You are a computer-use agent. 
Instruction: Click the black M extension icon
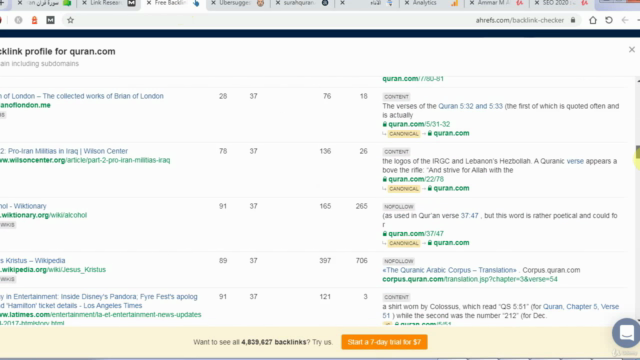pyautogui.click(x=50, y=20)
